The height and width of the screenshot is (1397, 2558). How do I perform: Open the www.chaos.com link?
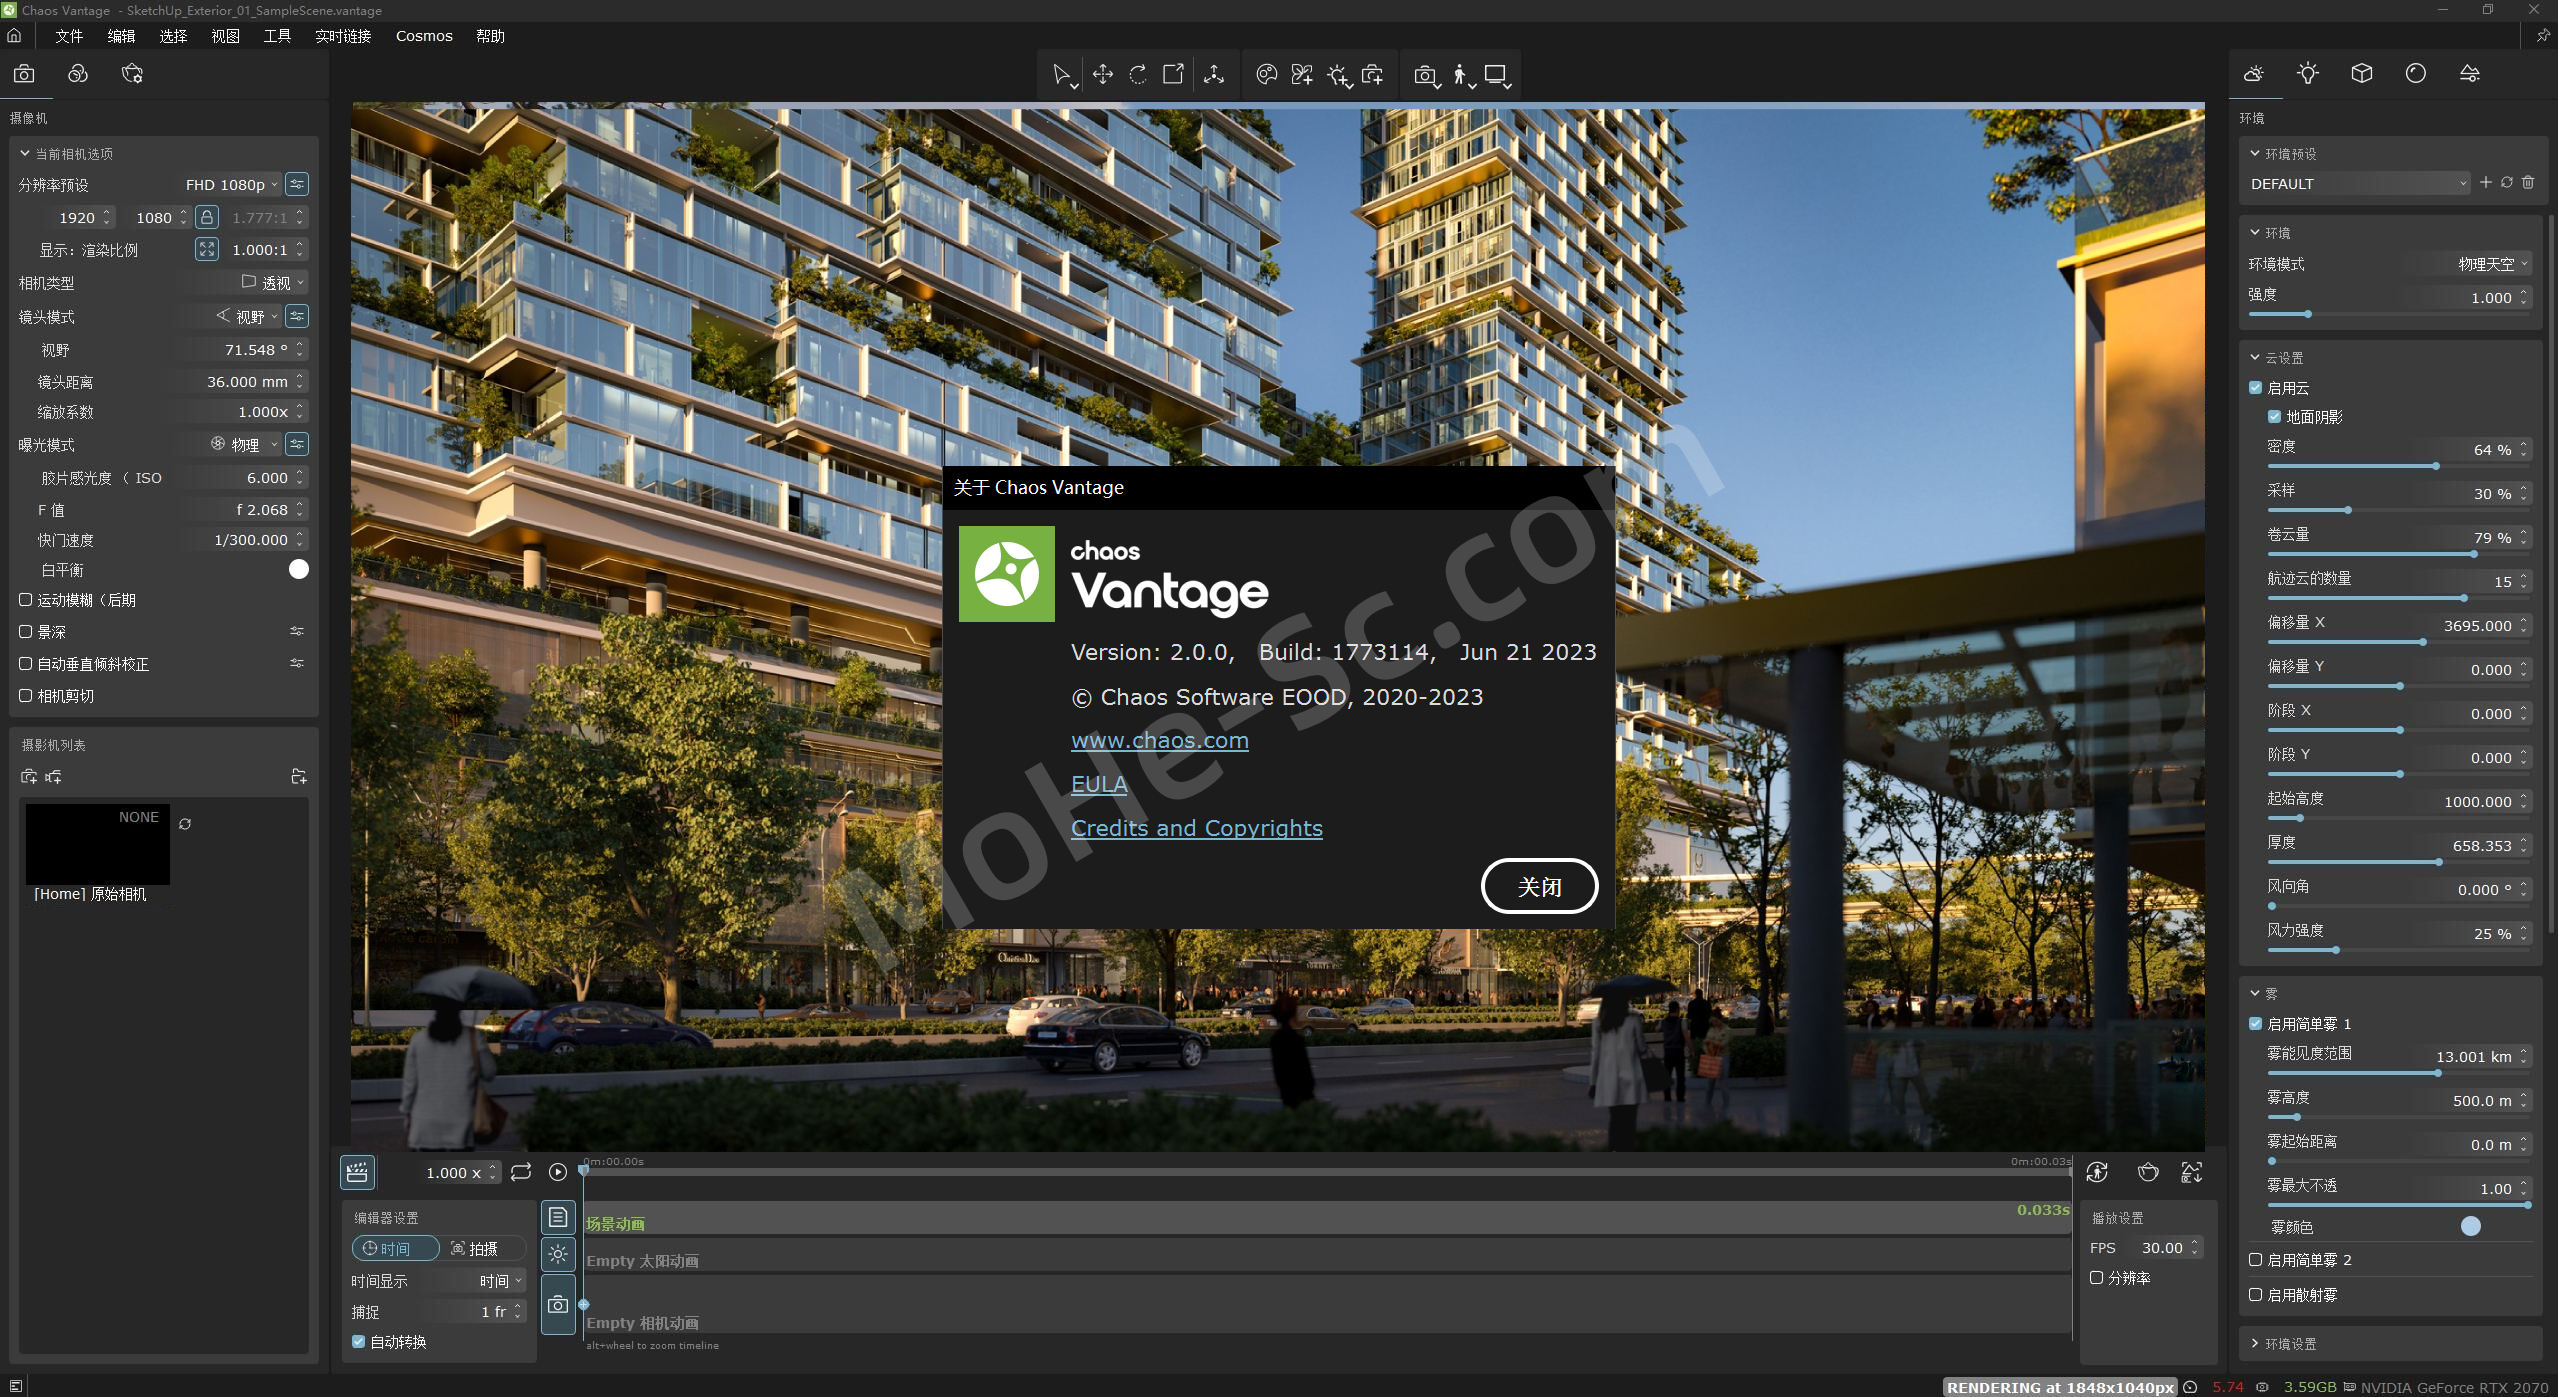coord(1160,741)
